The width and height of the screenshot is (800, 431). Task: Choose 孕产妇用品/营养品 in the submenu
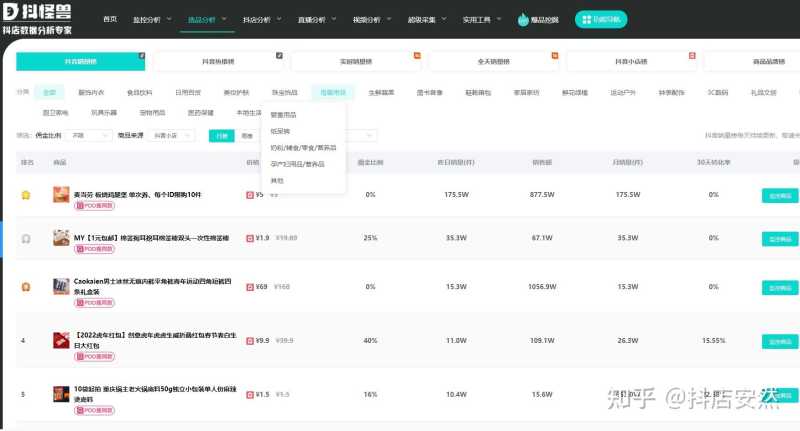point(297,164)
